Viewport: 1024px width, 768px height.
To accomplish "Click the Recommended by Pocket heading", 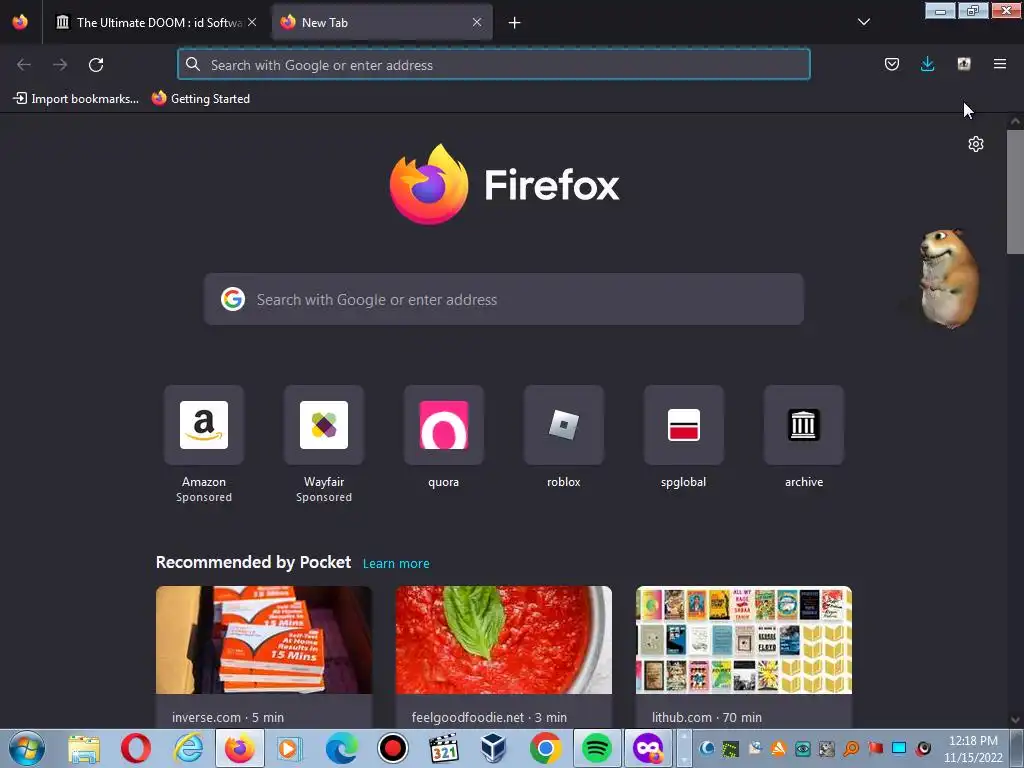I will coord(253,562).
